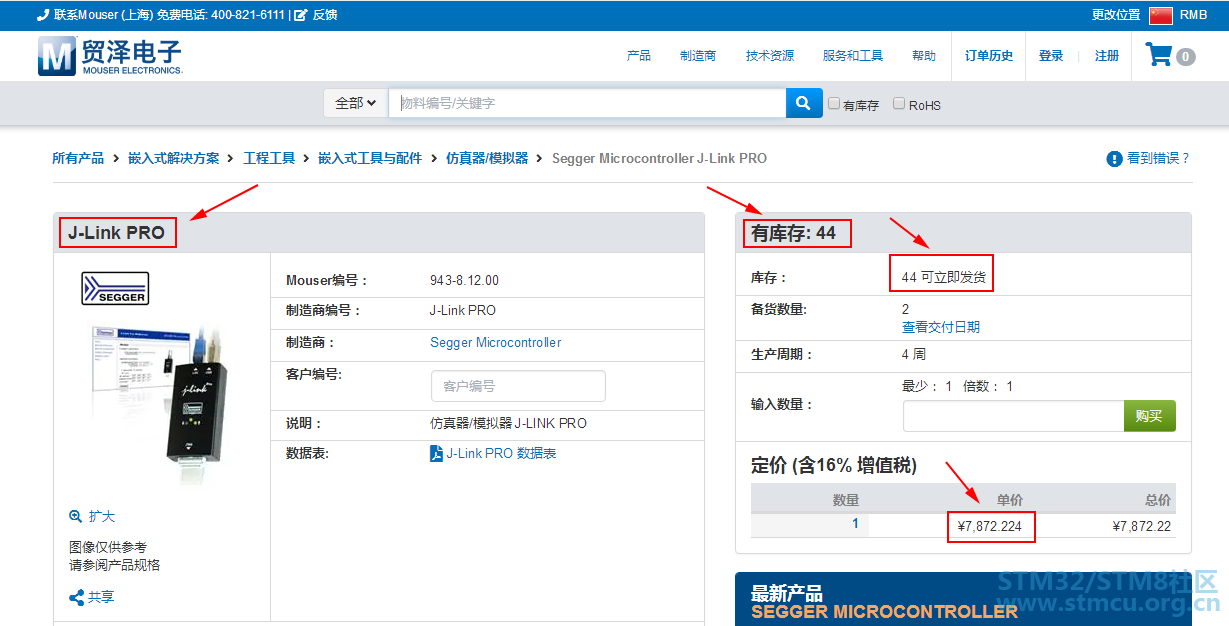Open the Segger Microcontroller manufacturer link

496,342
